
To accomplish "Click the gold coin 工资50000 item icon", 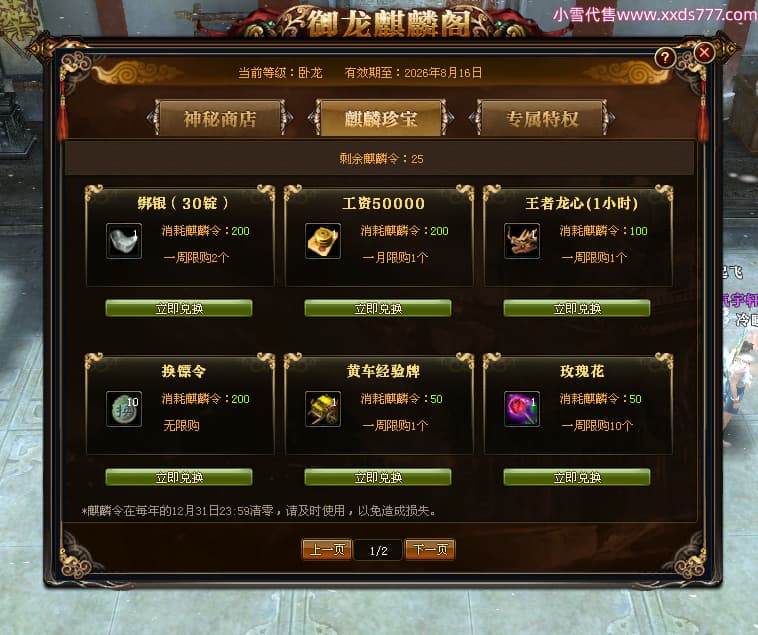I will (323, 241).
